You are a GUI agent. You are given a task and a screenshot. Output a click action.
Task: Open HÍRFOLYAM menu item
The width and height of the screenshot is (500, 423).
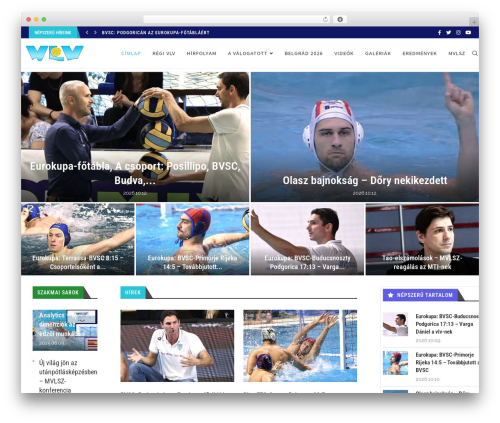(201, 53)
